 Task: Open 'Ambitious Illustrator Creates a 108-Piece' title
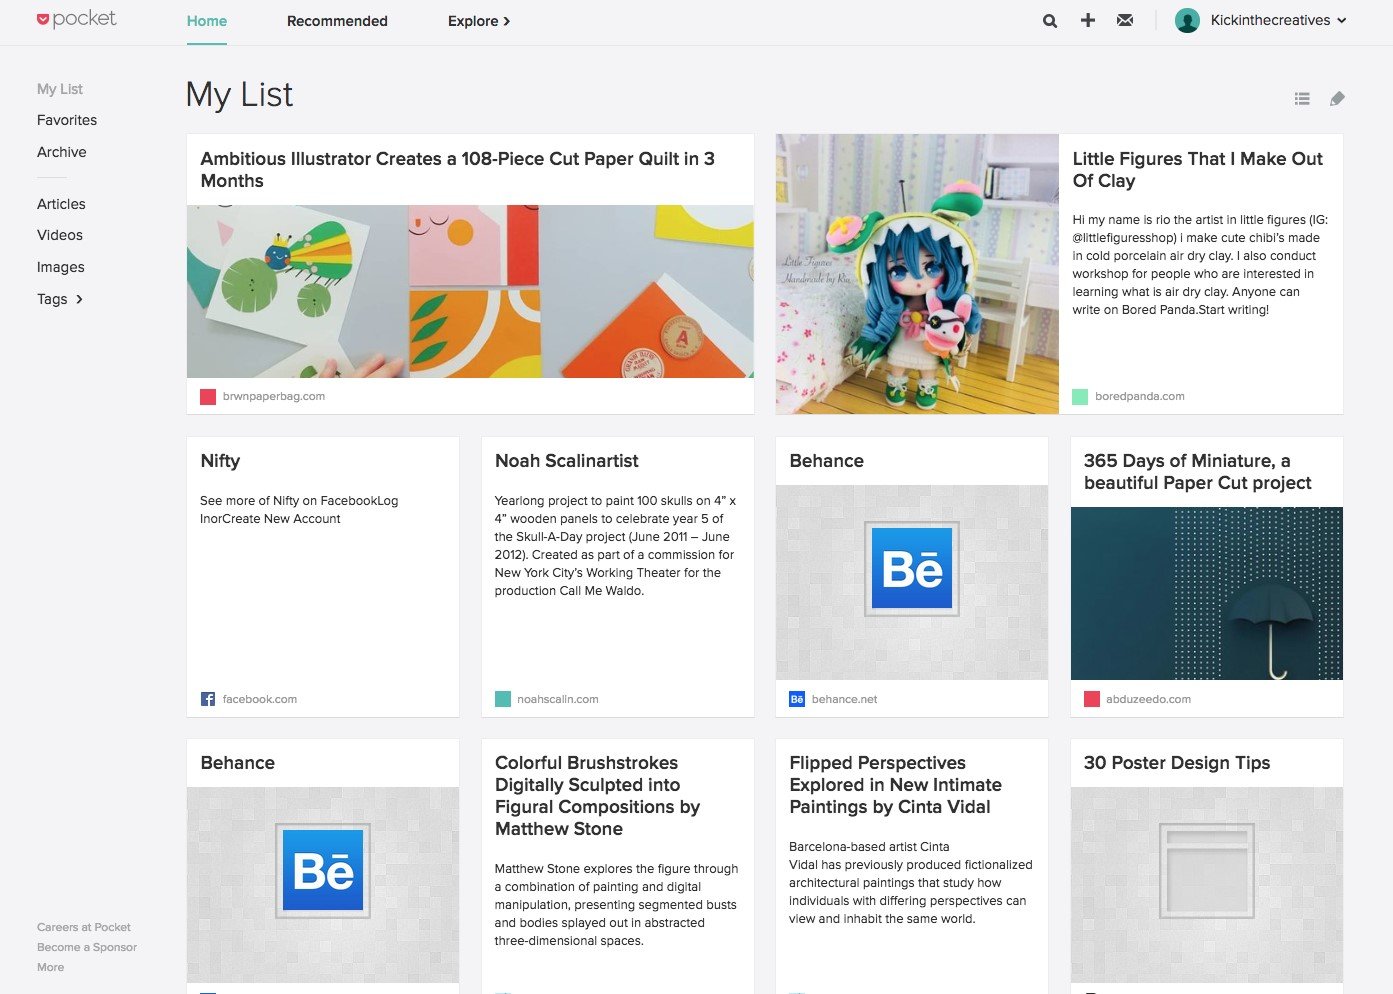coord(457,170)
